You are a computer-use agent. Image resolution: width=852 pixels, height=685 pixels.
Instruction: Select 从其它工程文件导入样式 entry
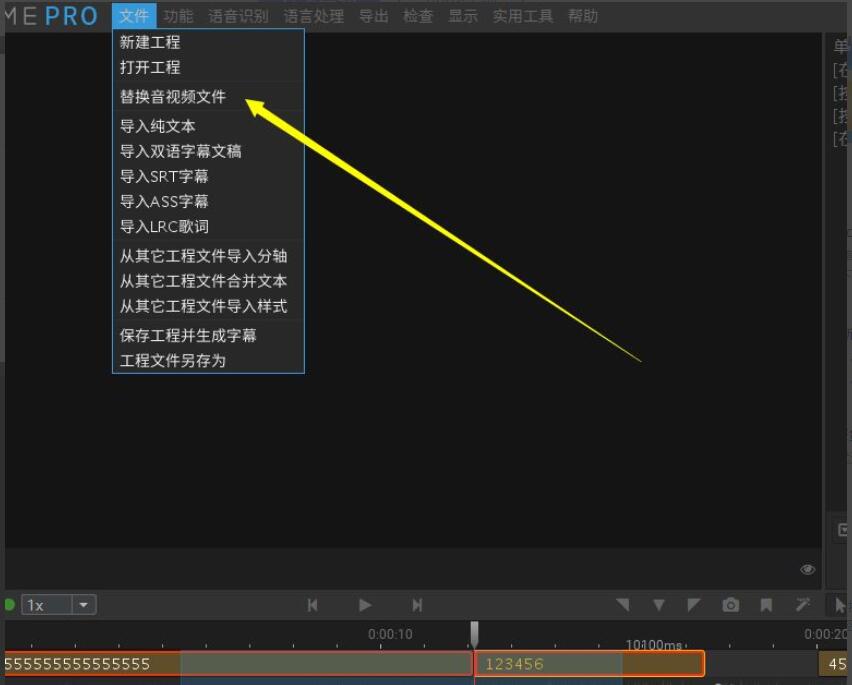coord(208,306)
